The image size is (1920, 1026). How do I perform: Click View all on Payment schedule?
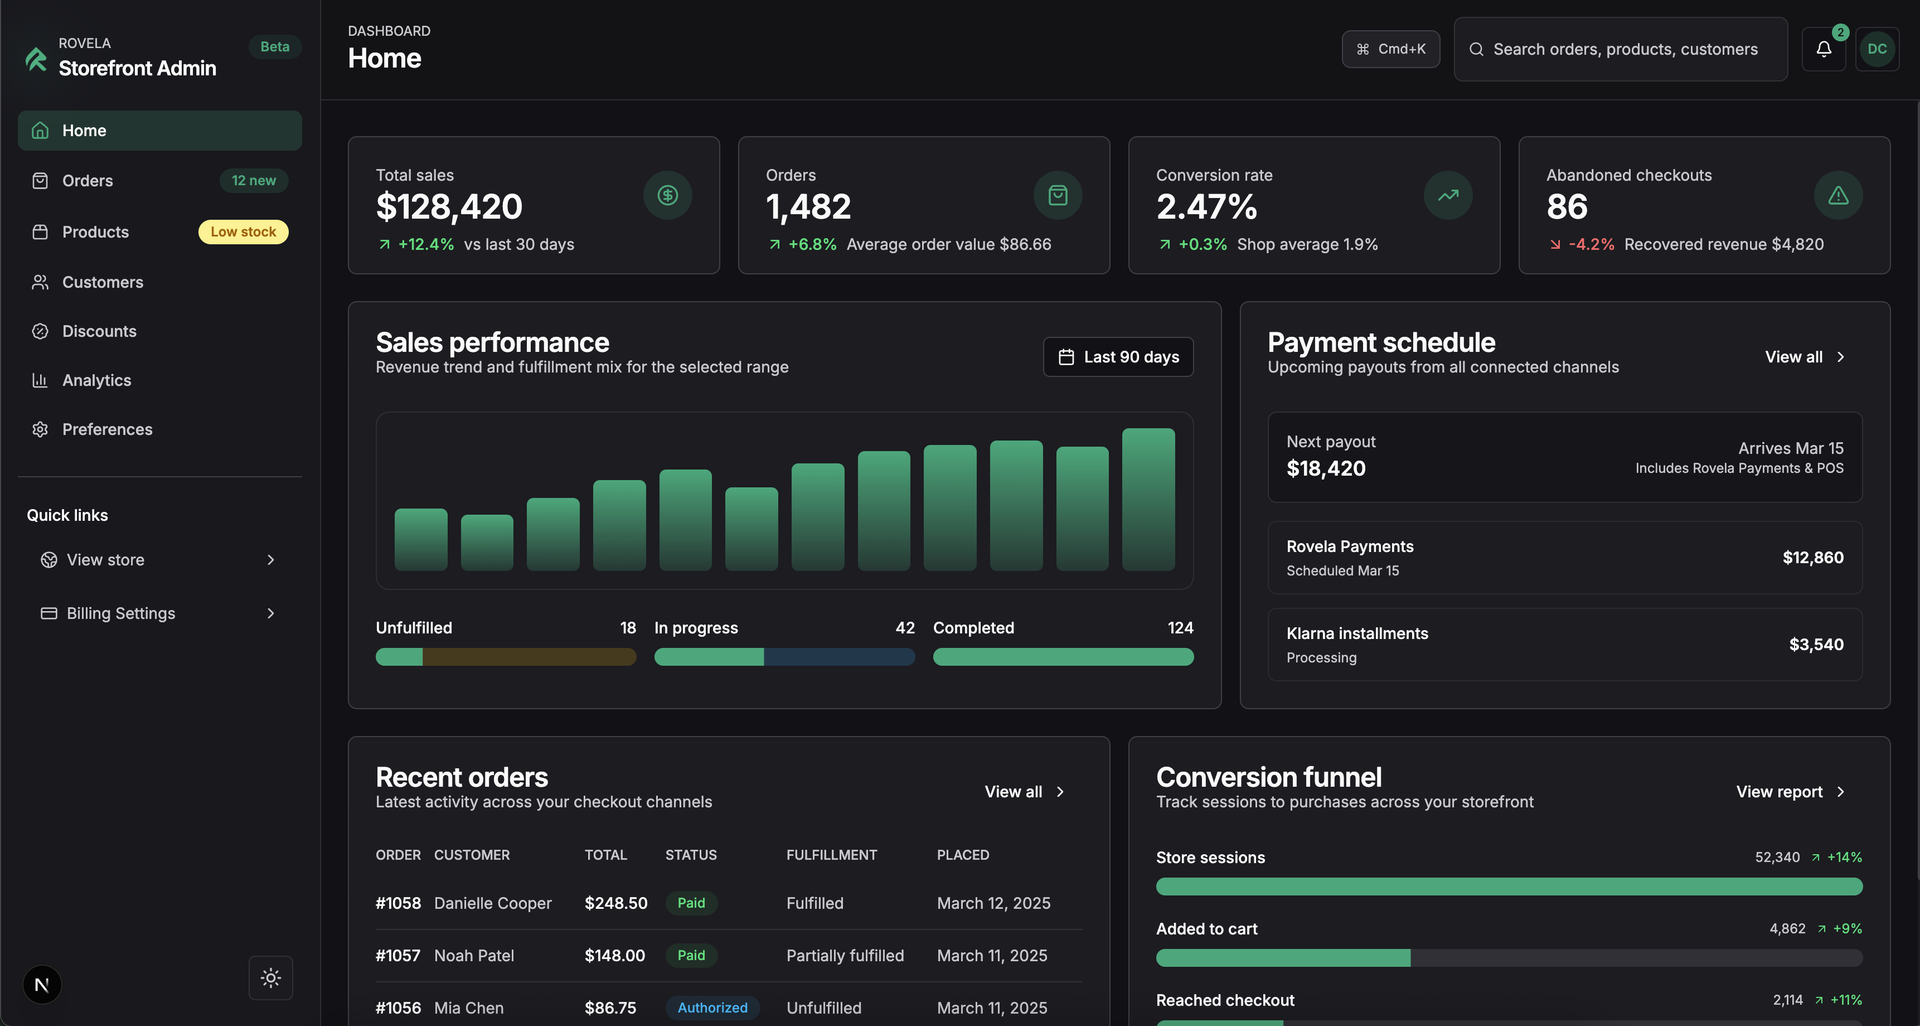click(1804, 356)
